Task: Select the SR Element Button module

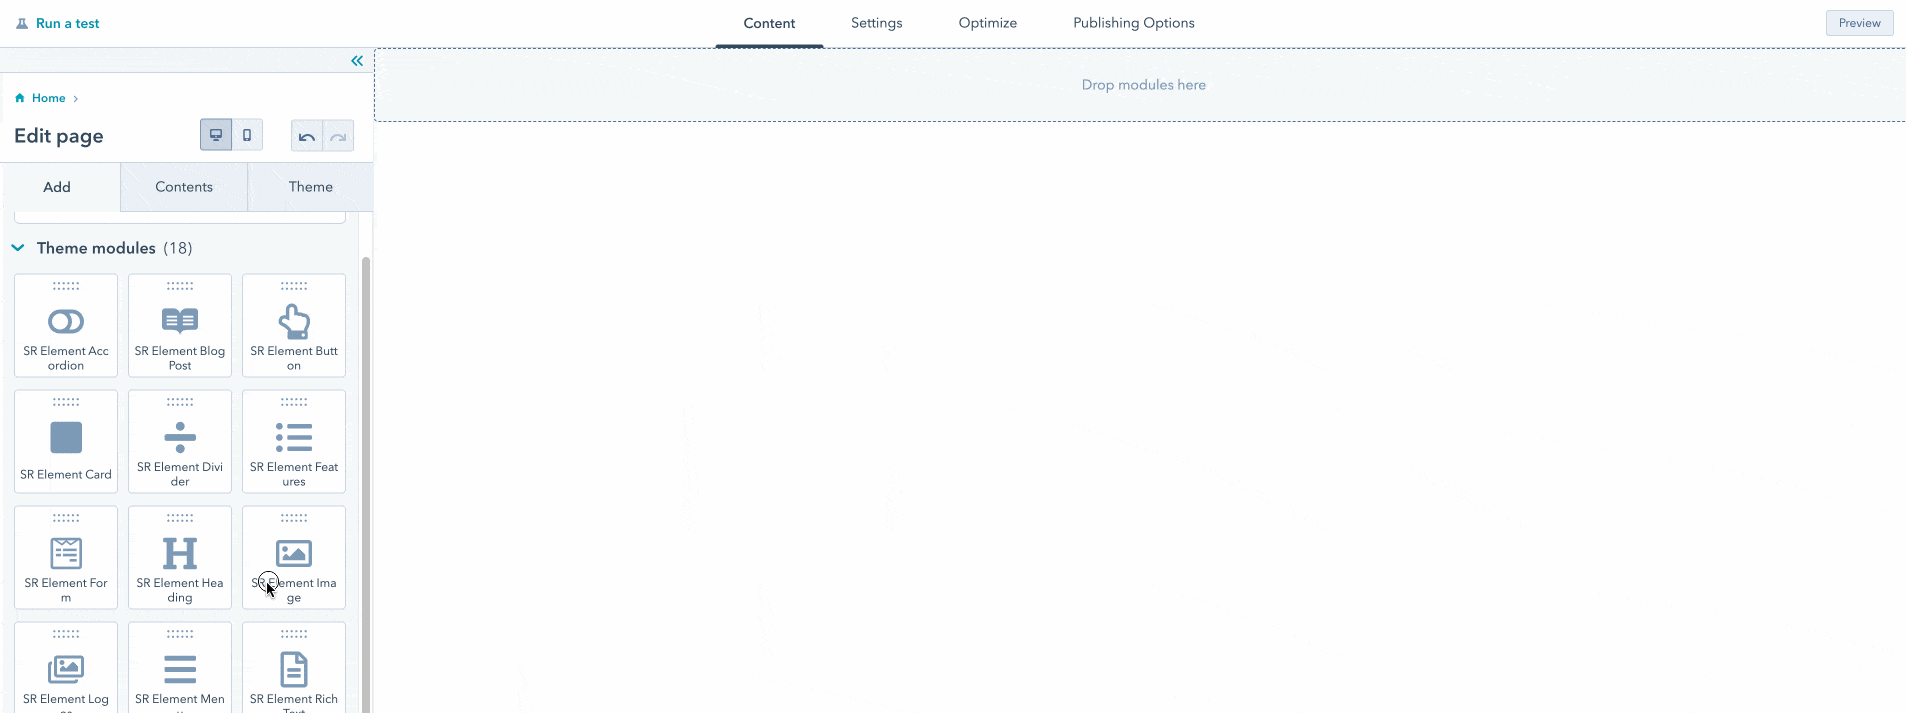Action: pyautogui.click(x=294, y=325)
